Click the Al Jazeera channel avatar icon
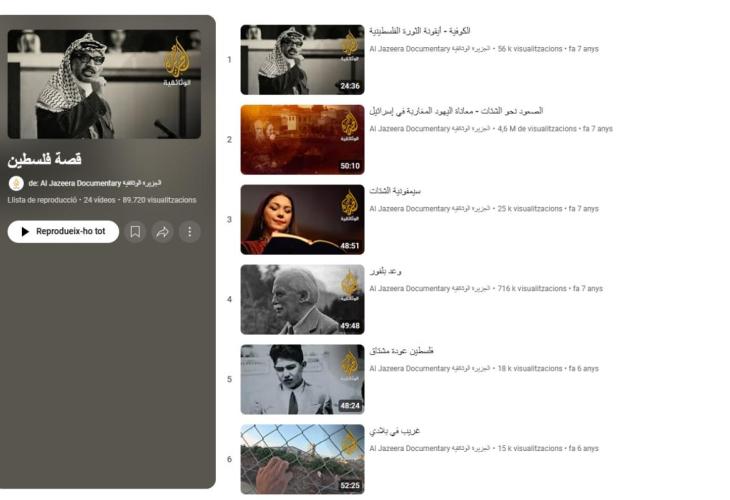 click(16, 183)
